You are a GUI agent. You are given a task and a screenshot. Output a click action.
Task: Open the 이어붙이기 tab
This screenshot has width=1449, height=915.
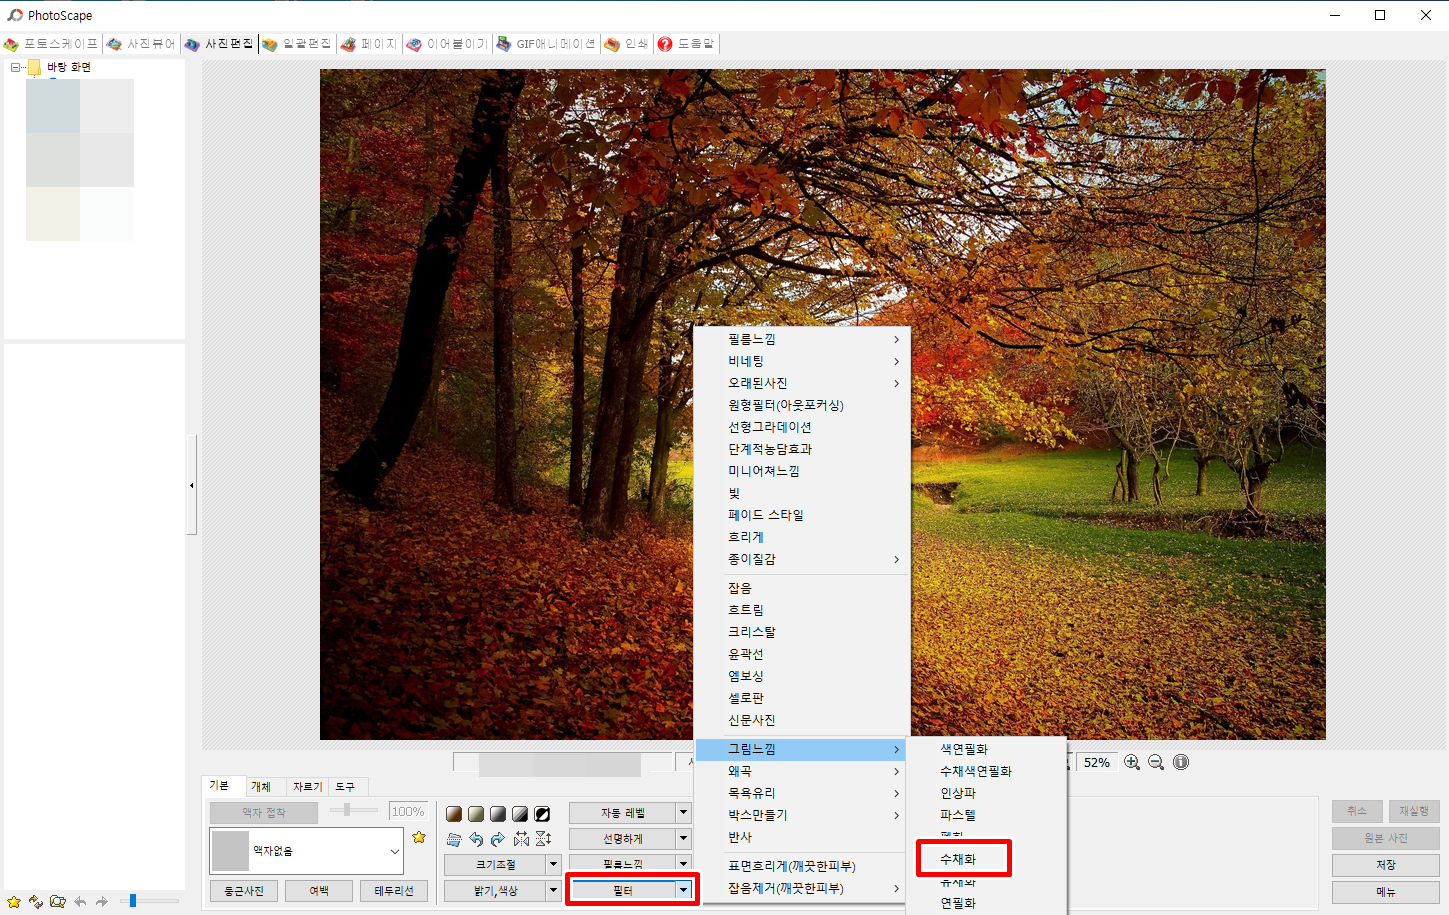[447, 44]
